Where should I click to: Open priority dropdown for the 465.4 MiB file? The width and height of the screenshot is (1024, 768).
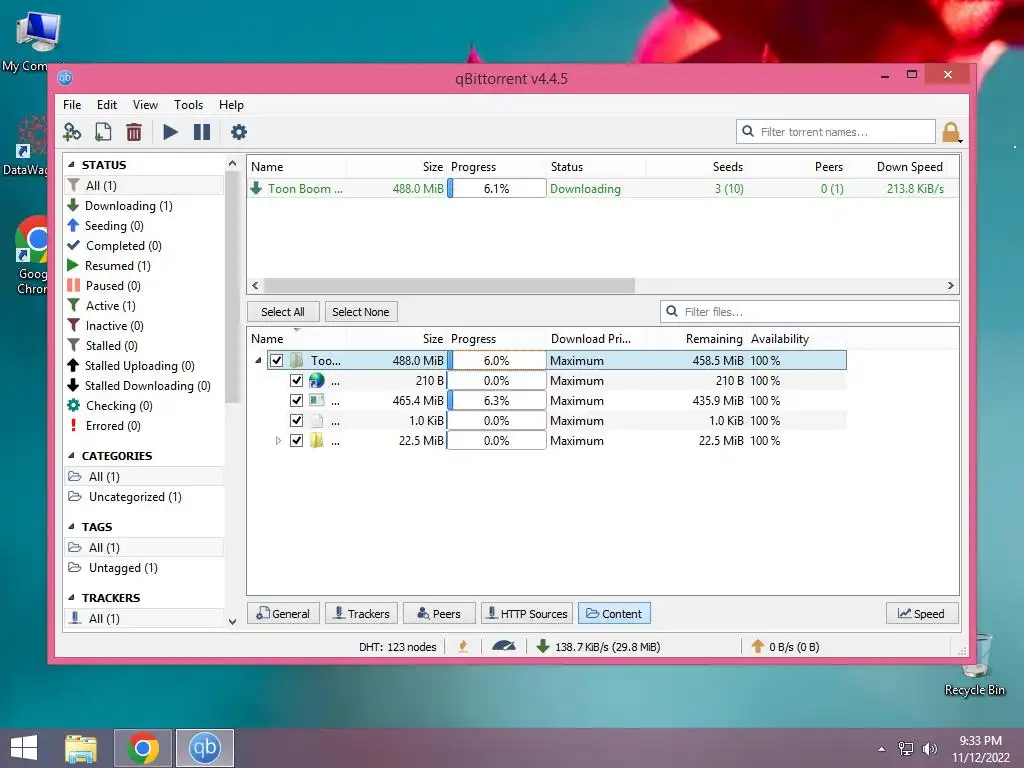click(596, 401)
